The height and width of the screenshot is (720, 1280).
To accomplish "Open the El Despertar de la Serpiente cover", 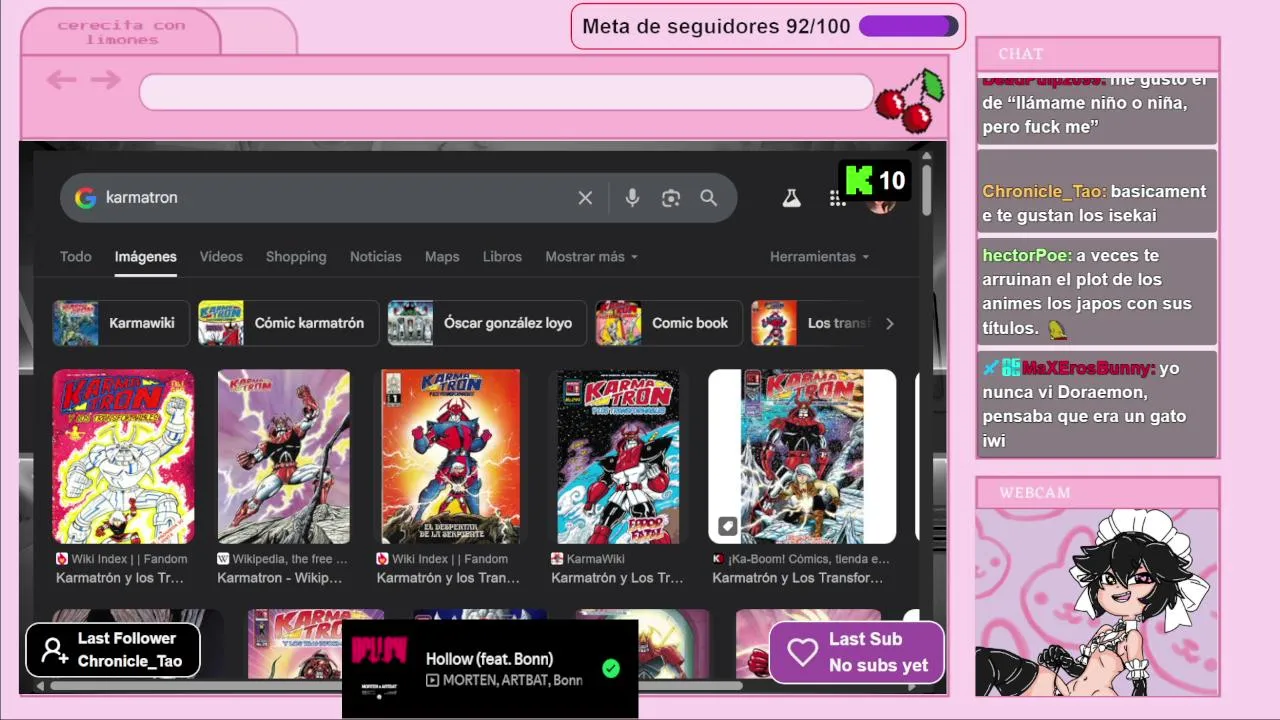I will click(450, 457).
